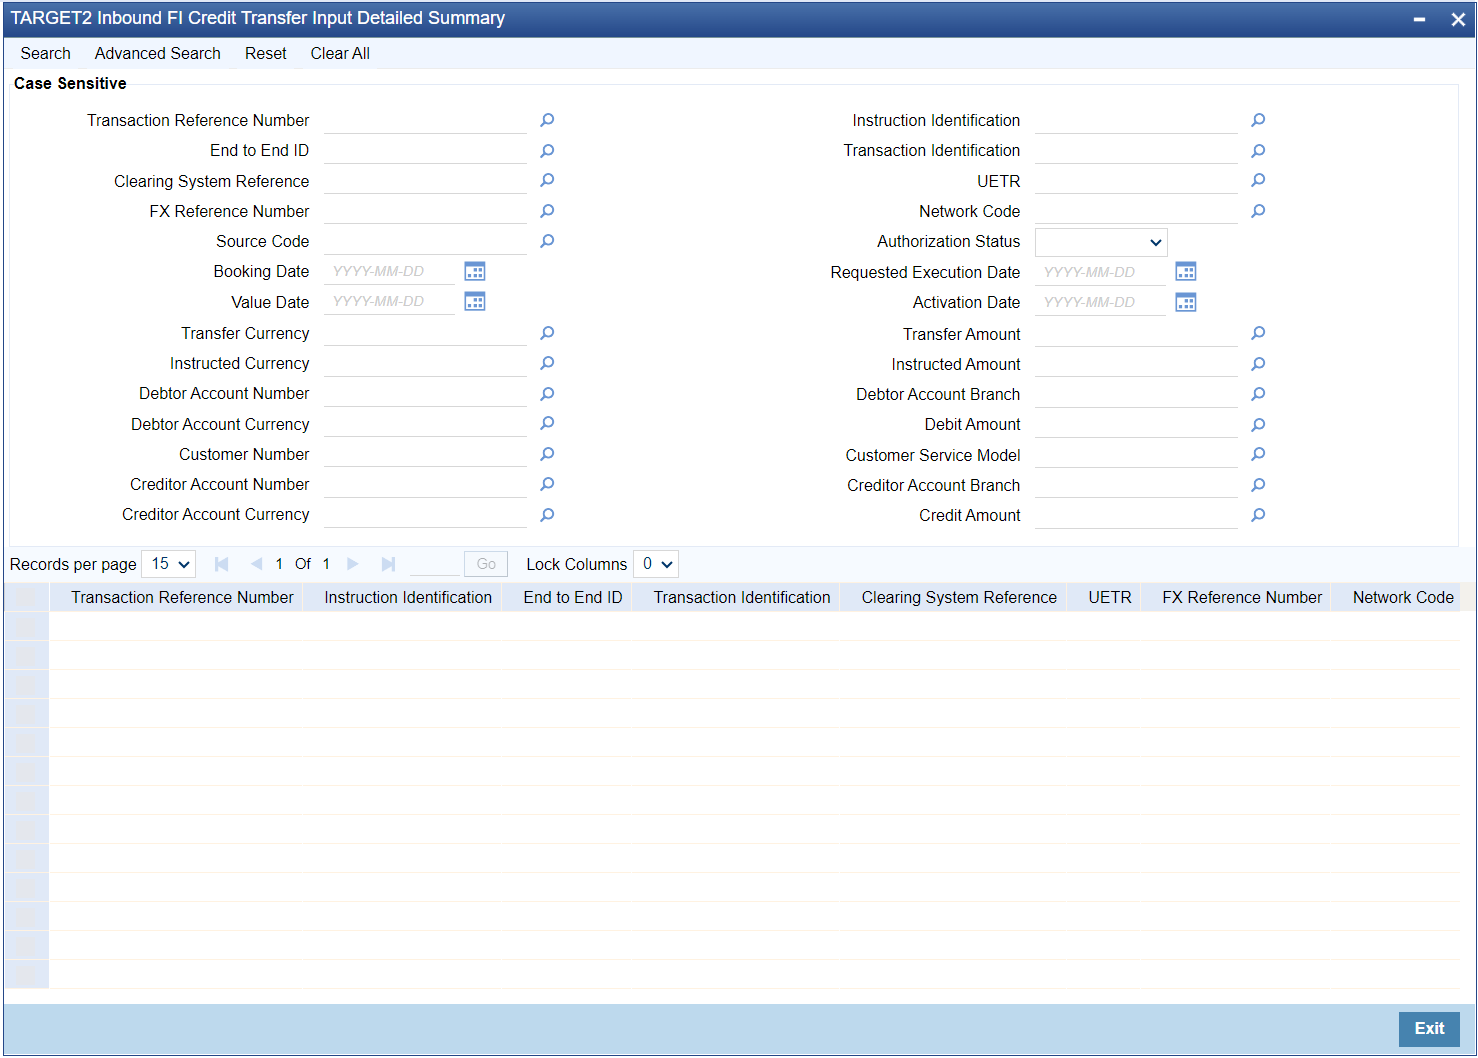Image resolution: width=1478 pixels, height=1058 pixels.
Task: Focus the Transaction Reference Number input field
Action: (425, 120)
